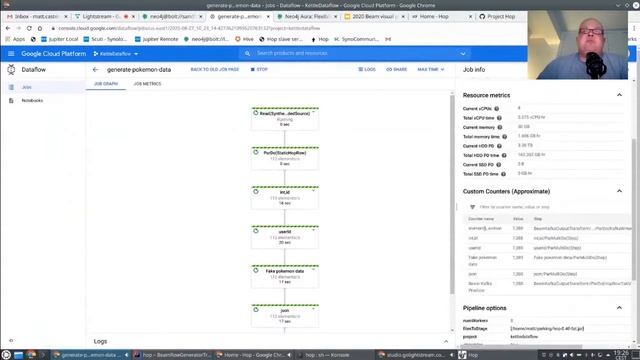Go back using the arrow beside generate-pokemon-data

pos(96,70)
